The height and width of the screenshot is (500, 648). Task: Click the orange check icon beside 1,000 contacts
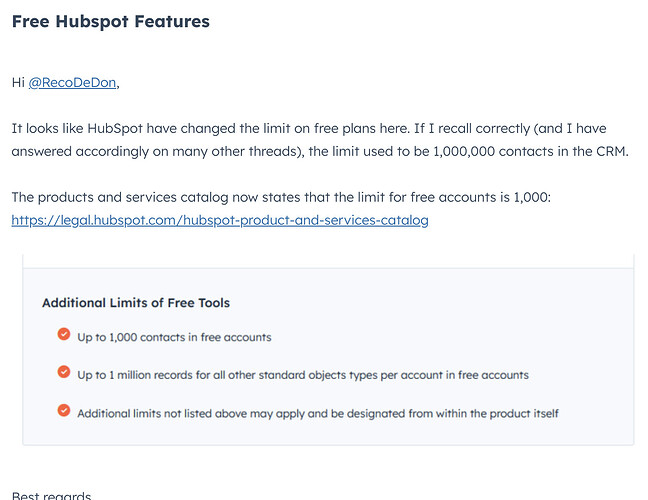point(64,334)
